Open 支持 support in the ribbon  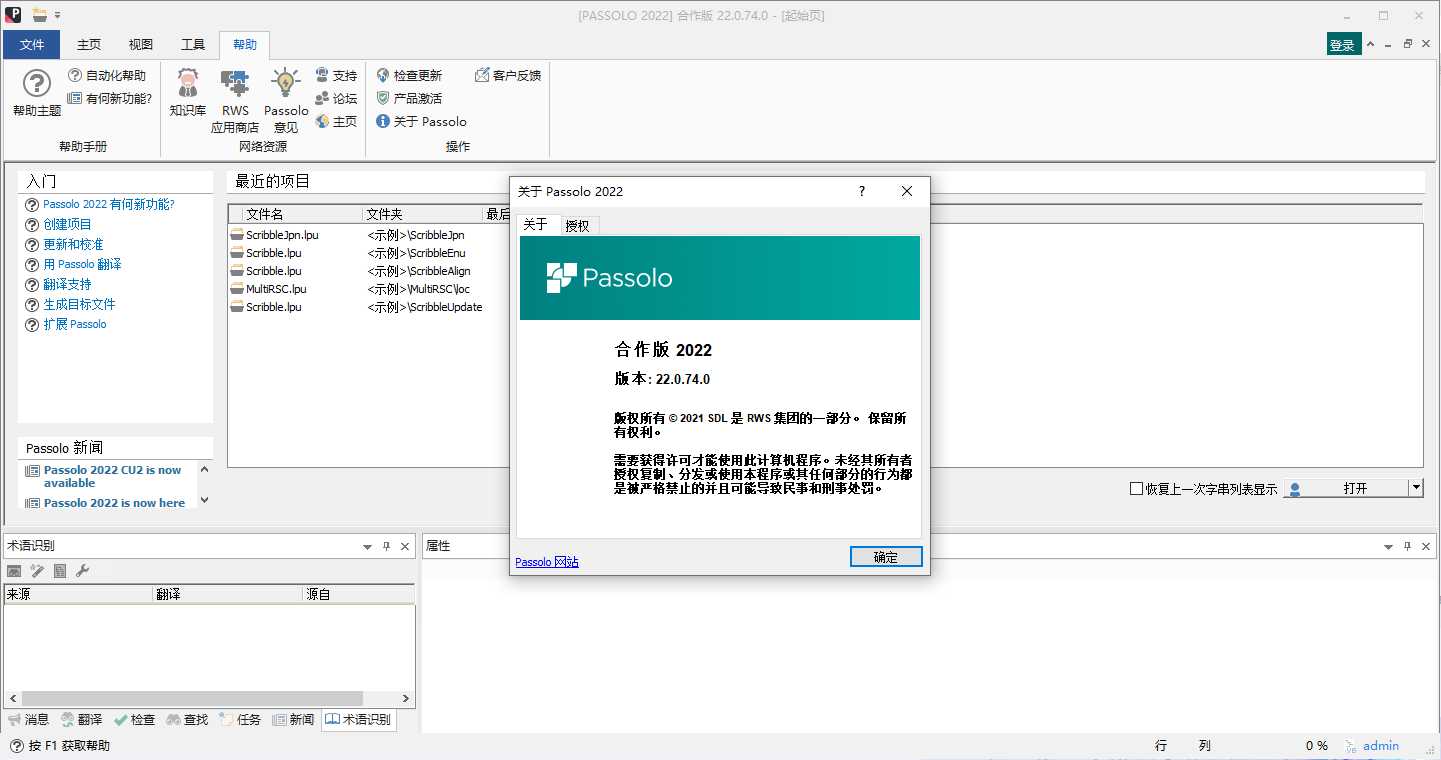point(336,75)
